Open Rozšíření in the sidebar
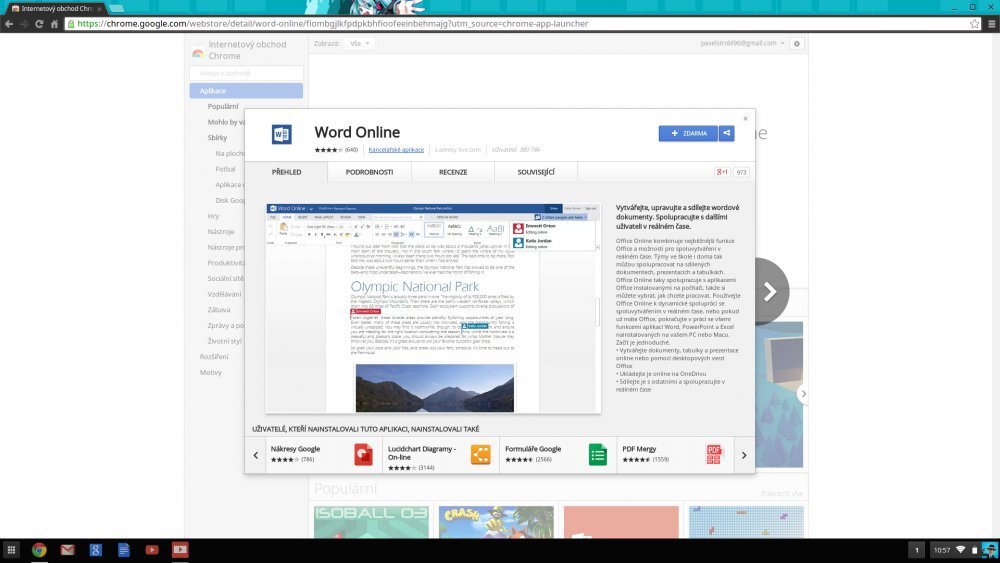 (214, 357)
